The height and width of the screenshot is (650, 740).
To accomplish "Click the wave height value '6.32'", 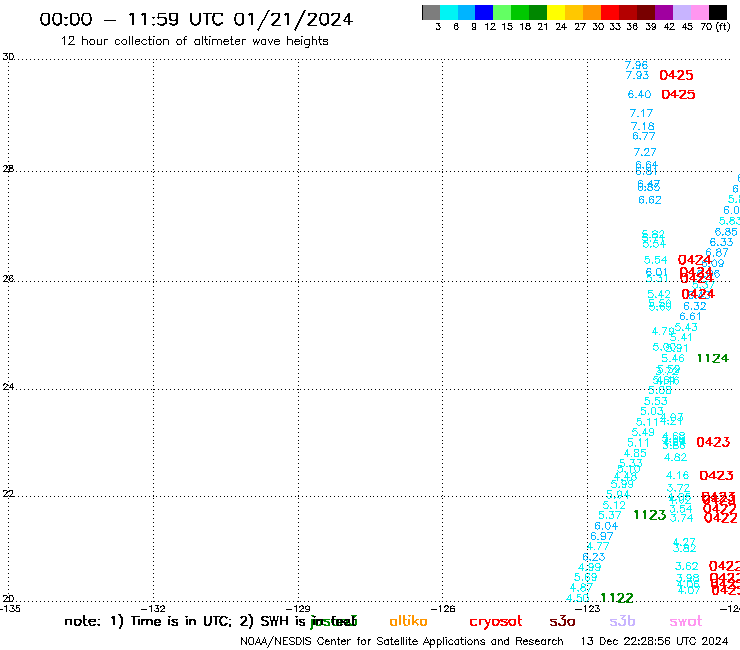I will [695, 306].
